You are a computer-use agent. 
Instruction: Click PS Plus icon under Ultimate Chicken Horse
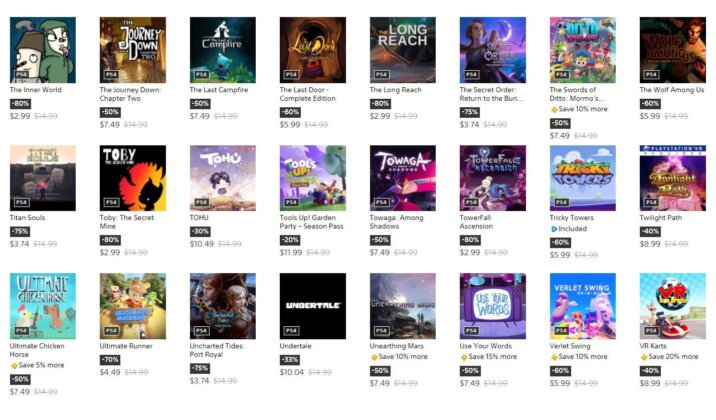click(14, 366)
